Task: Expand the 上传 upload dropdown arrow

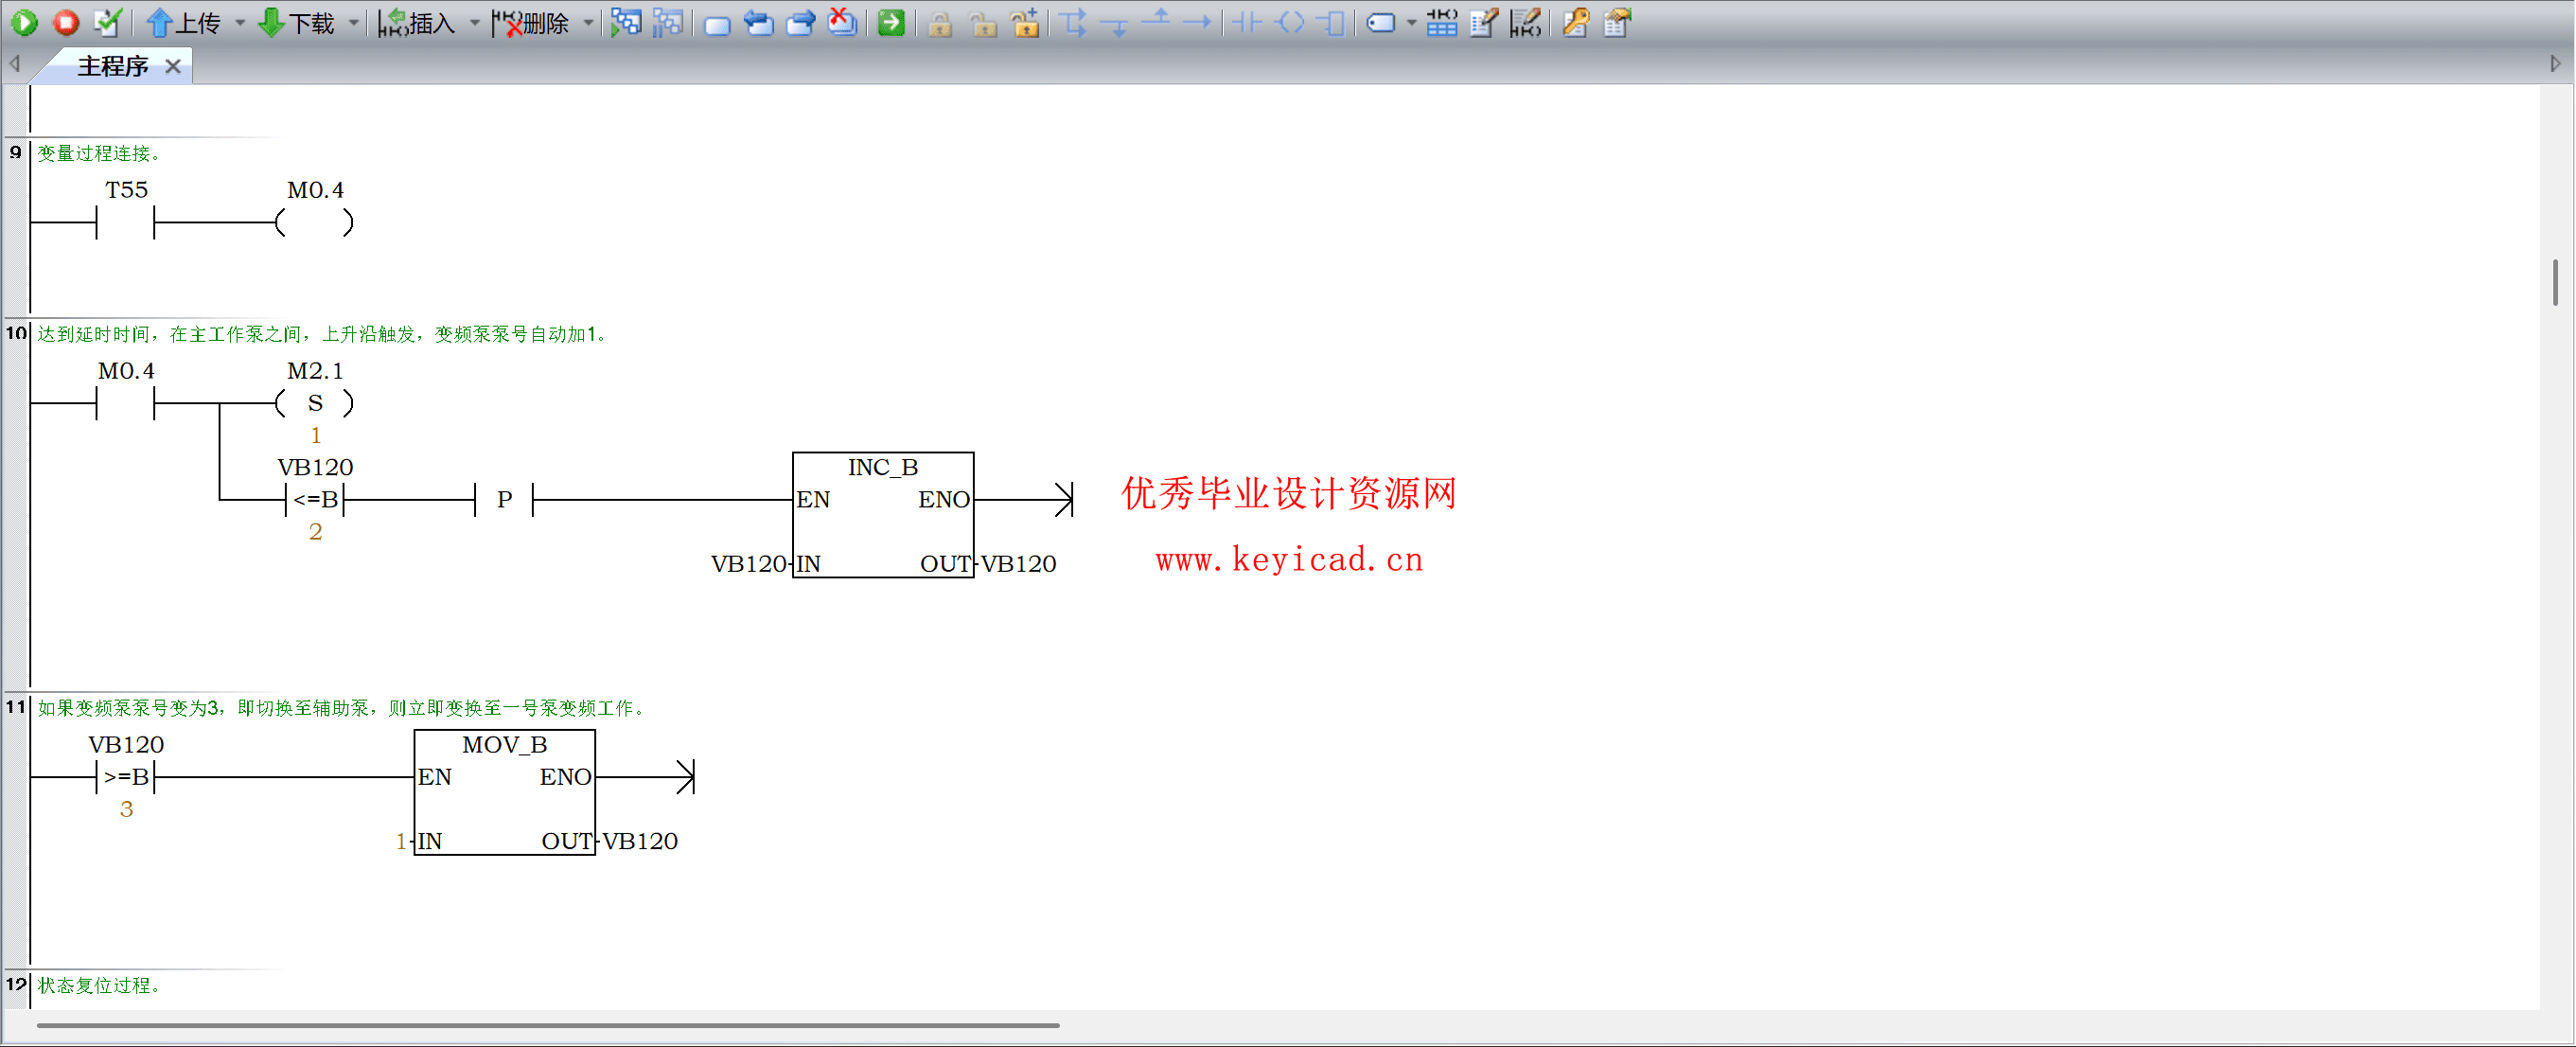Action: coord(240,23)
